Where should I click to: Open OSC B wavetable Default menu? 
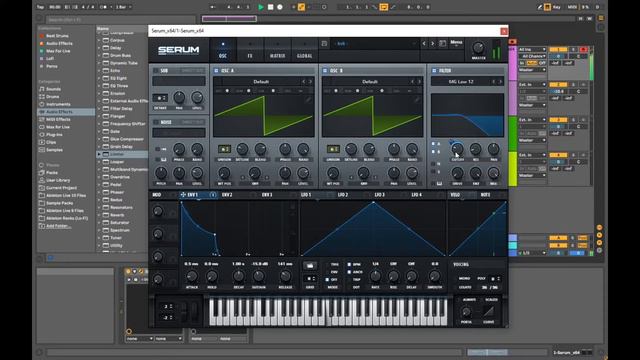click(x=370, y=82)
